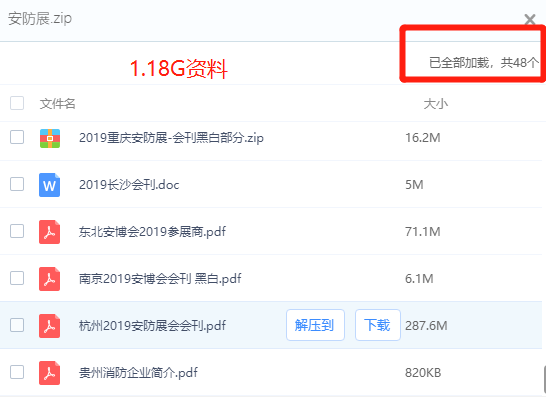Click the Word document icon for 2019长沙会刊.doc
Viewport: 546px width, 401px height.
[49, 185]
